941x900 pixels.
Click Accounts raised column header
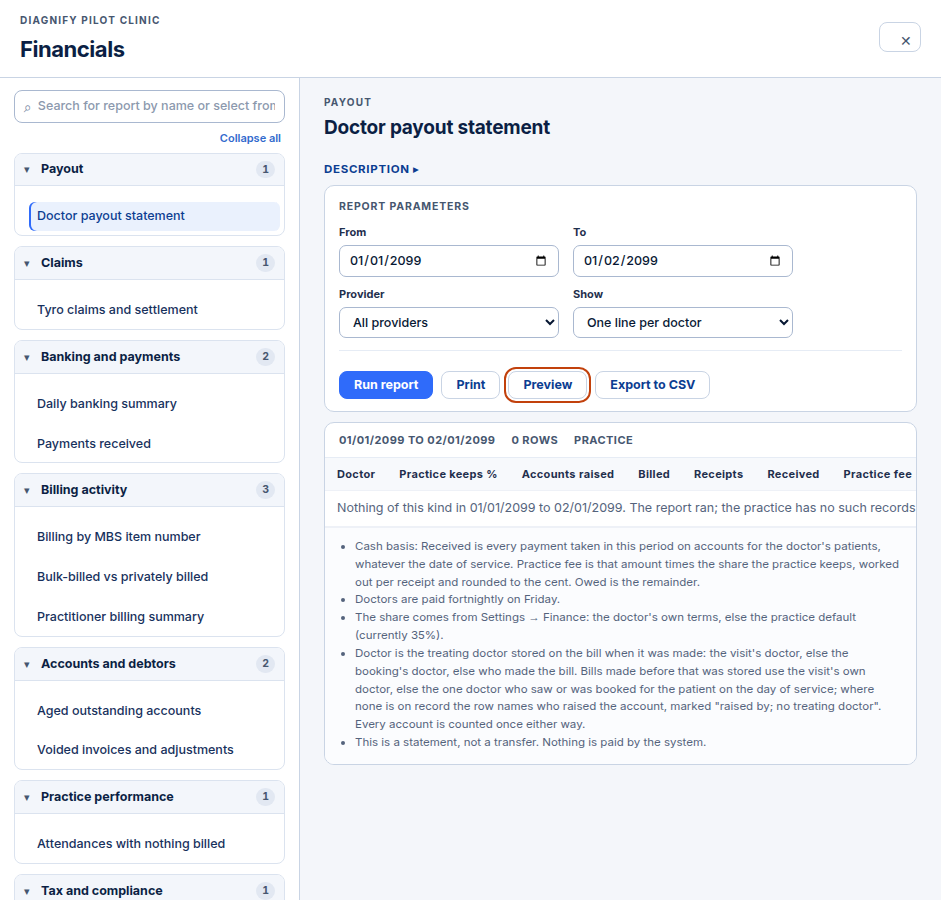[x=567, y=475]
